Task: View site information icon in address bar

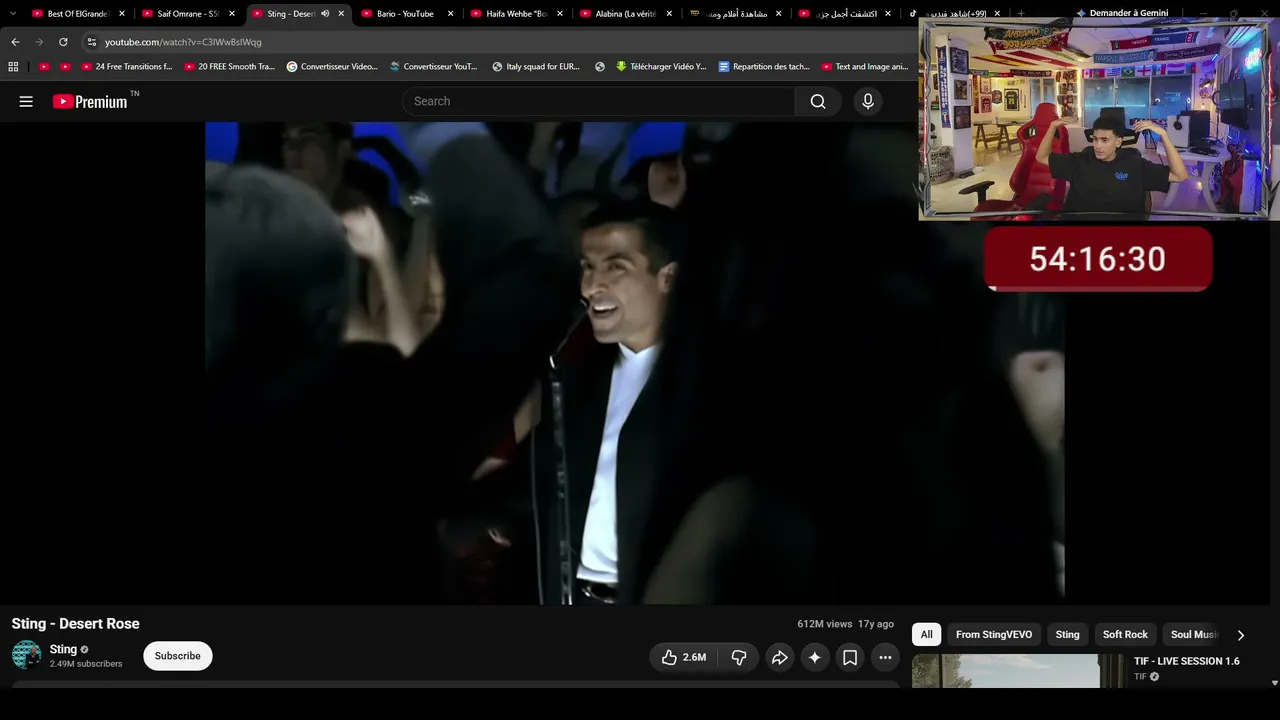Action: click(91, 42)
